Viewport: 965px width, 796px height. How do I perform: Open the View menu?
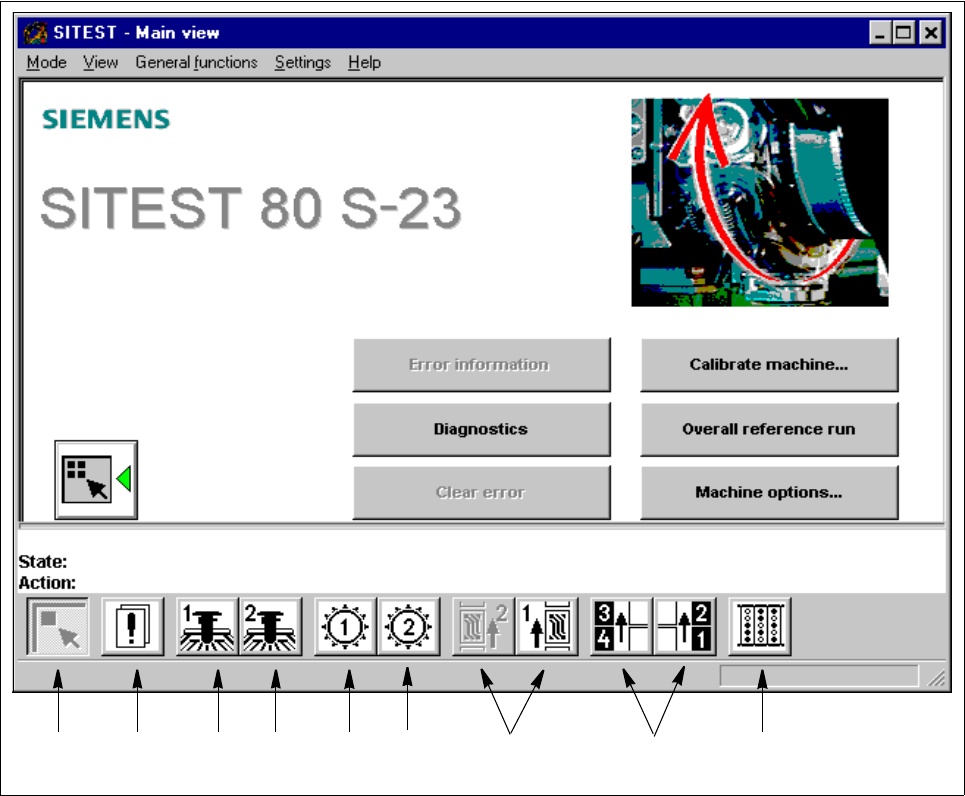point(100,63)
